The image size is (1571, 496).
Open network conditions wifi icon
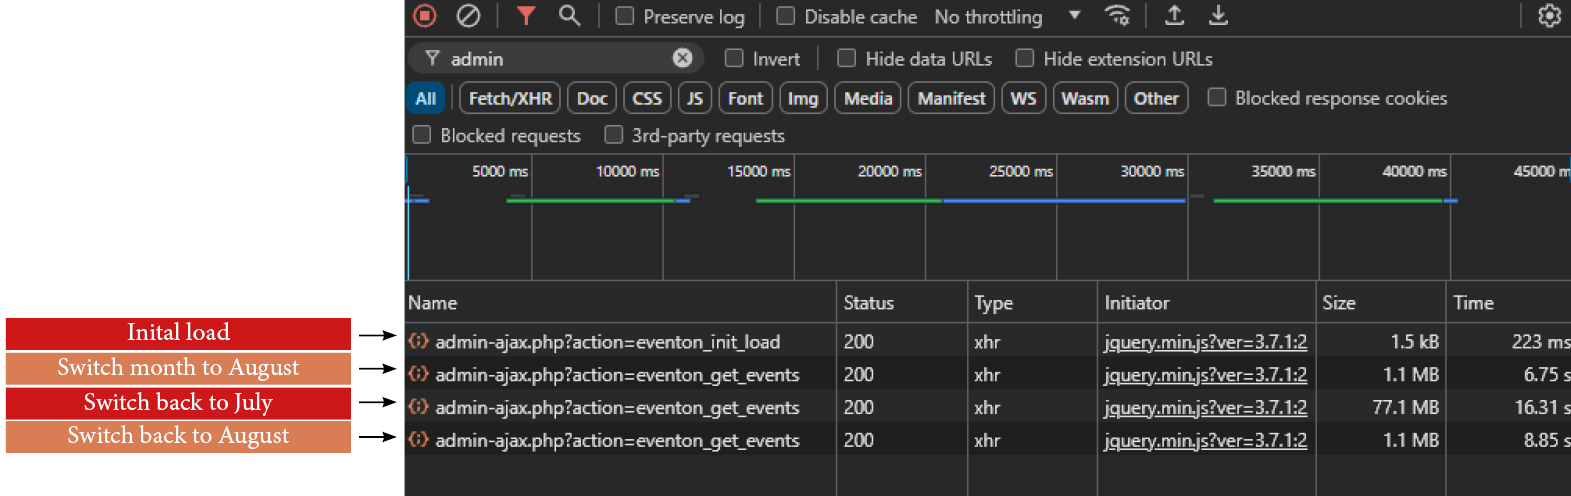pyautogui.click(x=1117, y=16)
